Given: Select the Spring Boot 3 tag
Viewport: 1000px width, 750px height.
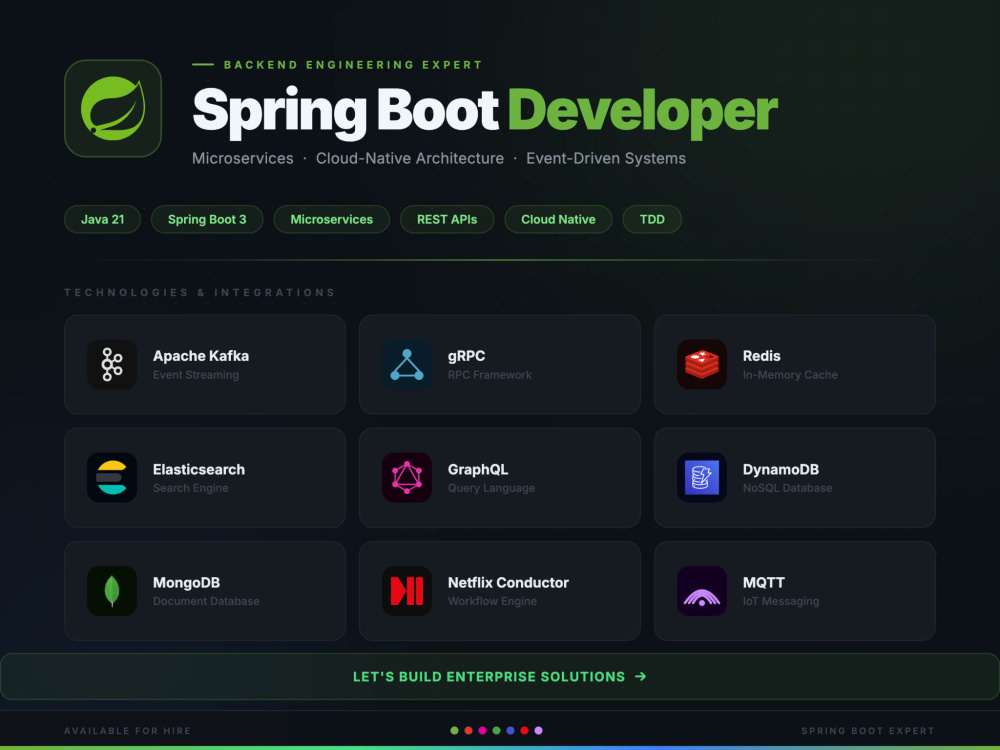Looking at the screenshot, I should [207, 219].
